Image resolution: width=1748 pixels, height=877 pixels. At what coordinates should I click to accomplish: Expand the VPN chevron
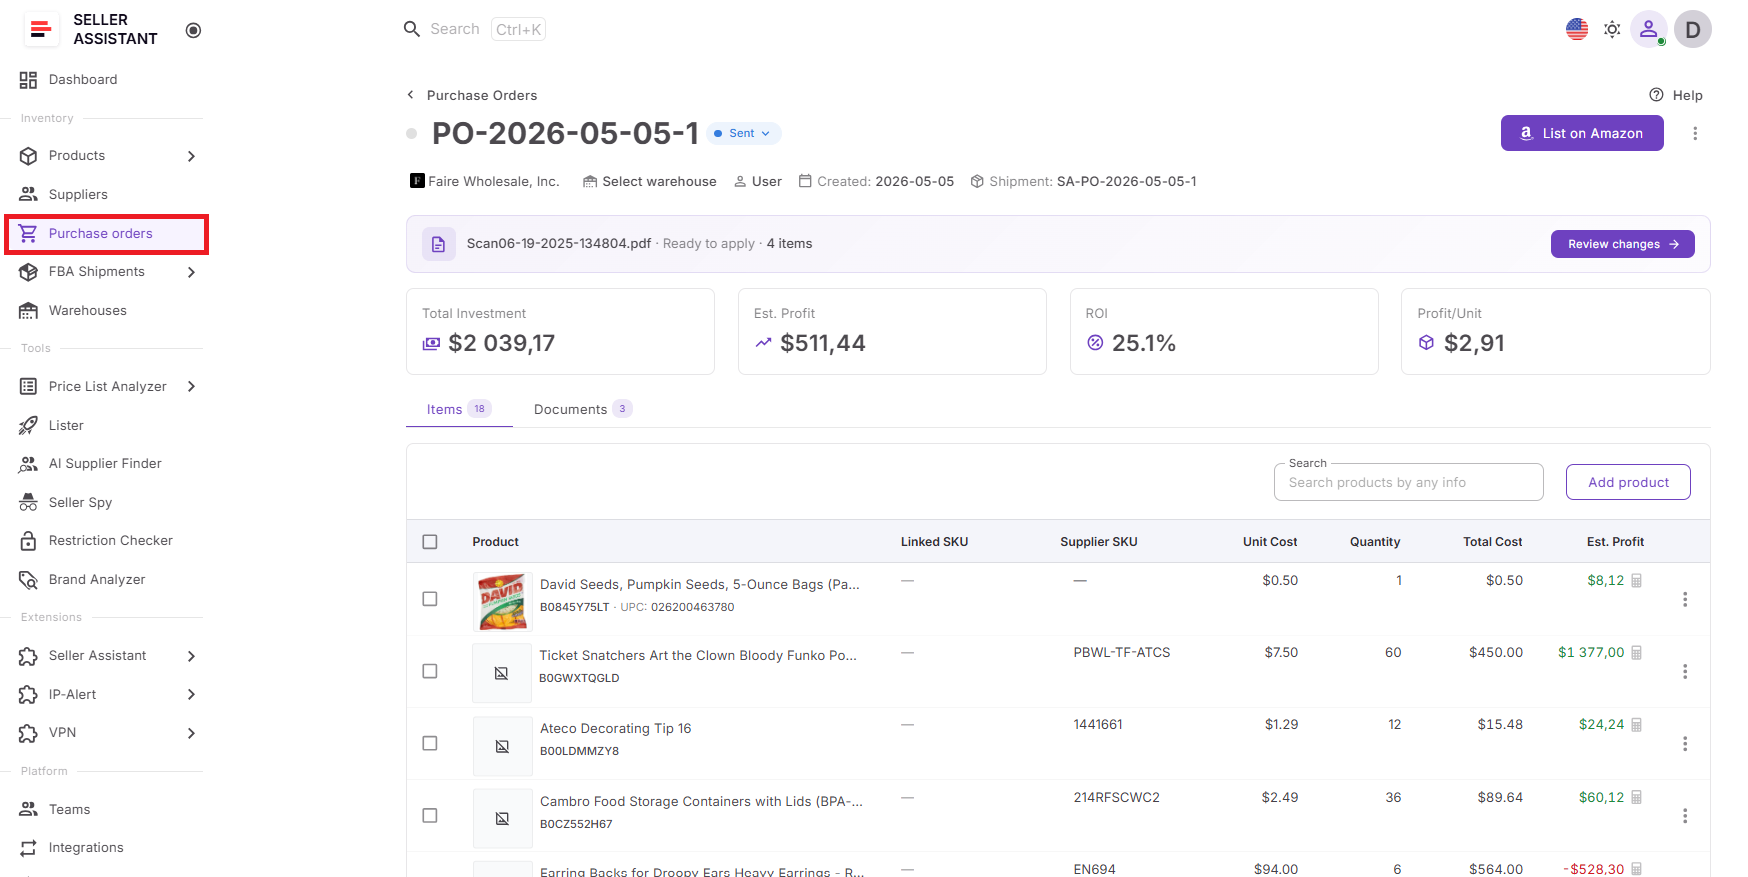[x=191, y=733]
